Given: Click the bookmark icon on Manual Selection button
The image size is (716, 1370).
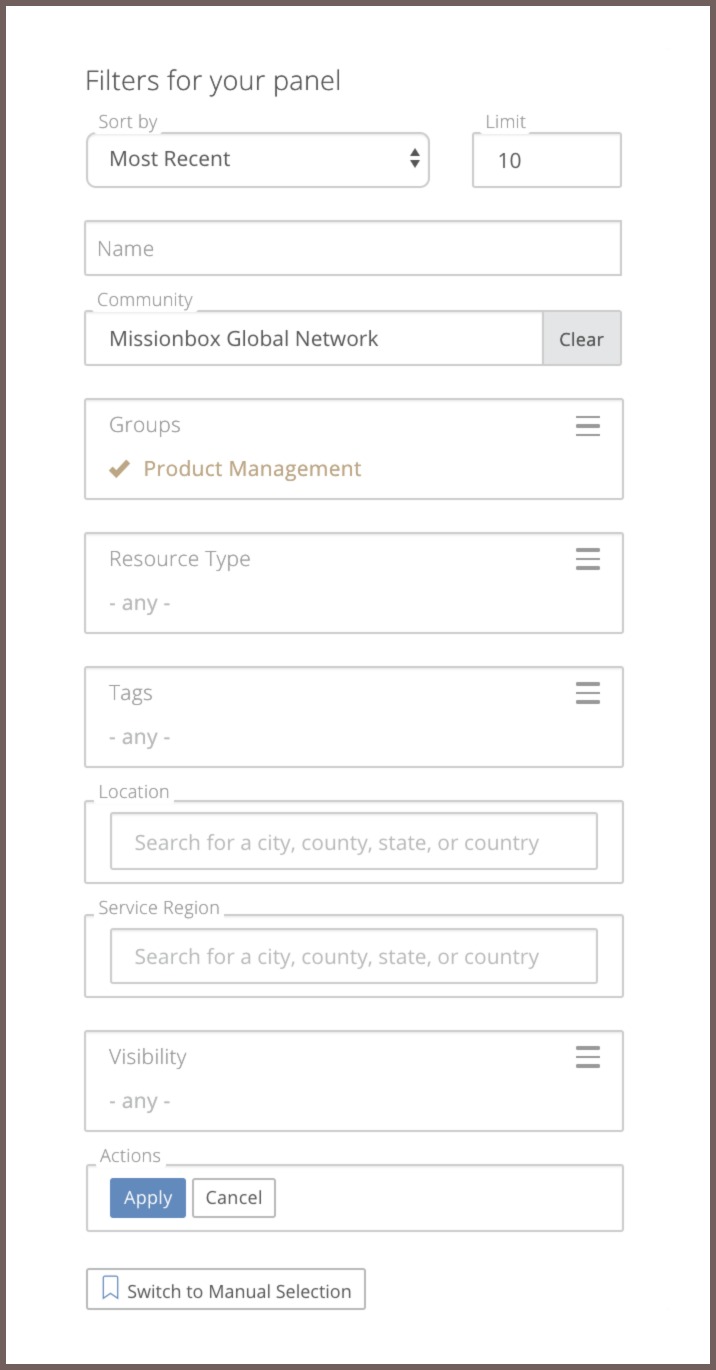Looking at the screenshot, I should (111, 1290).
